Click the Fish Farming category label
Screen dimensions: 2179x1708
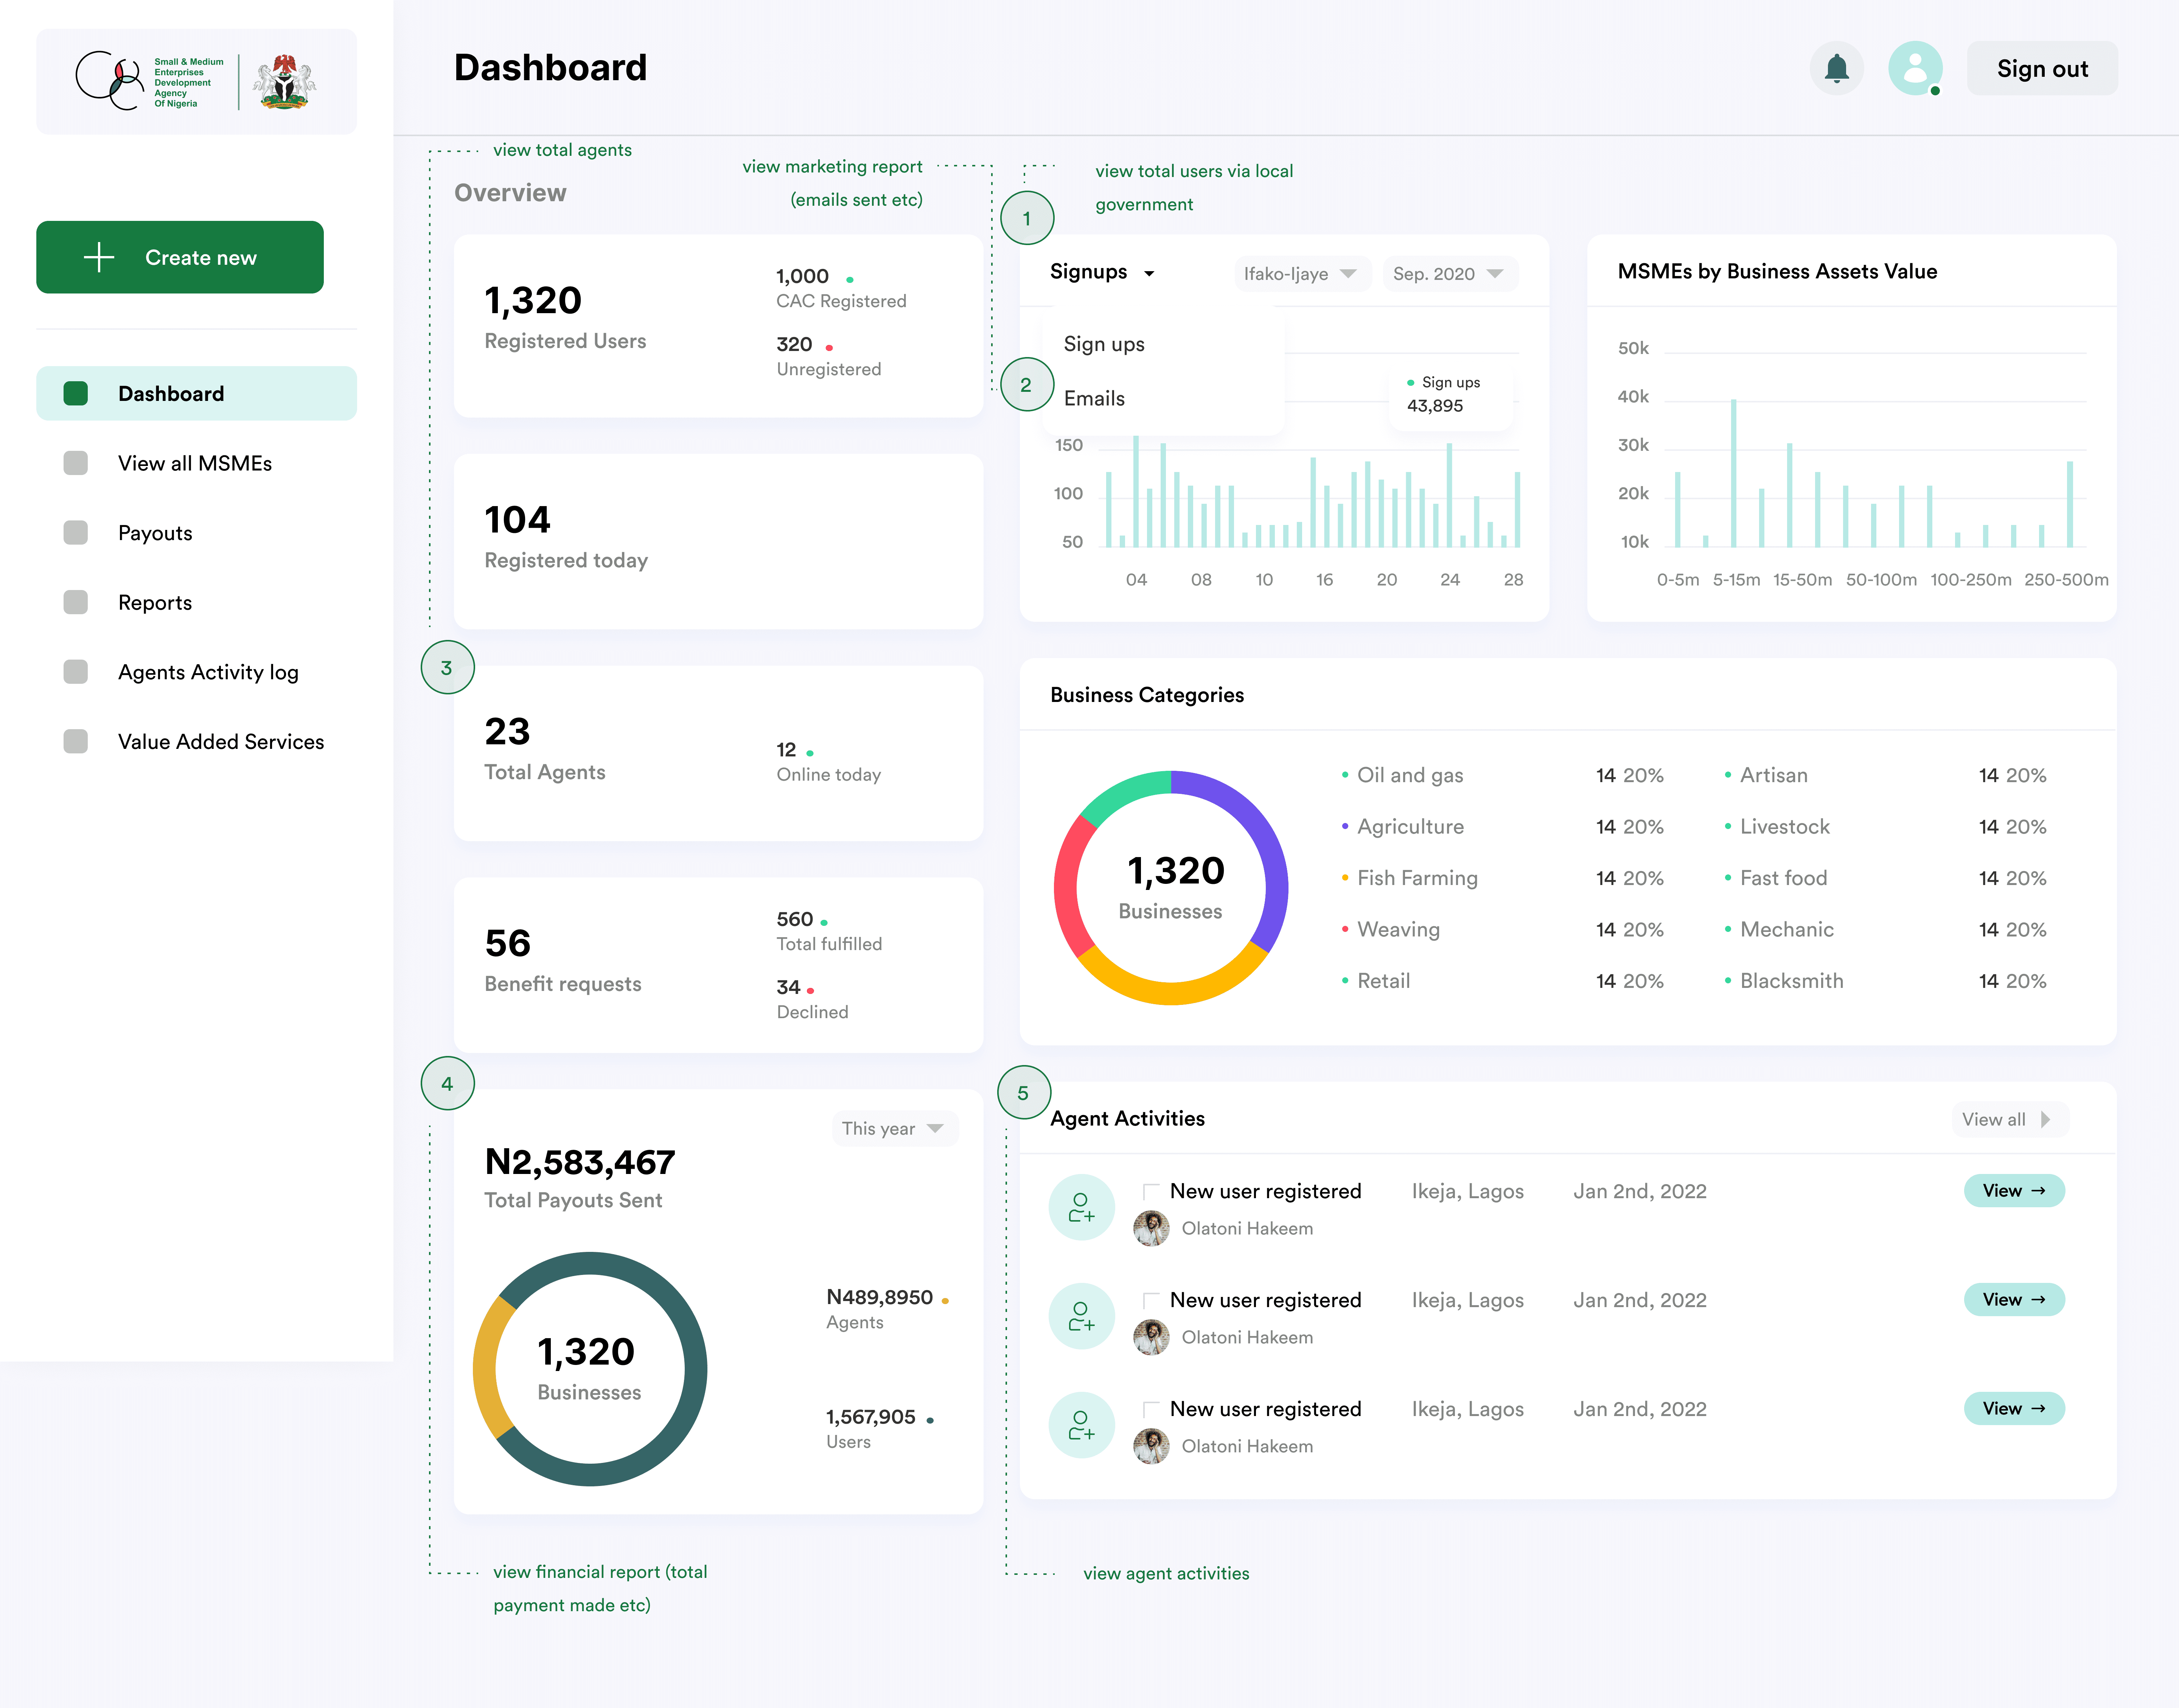tap(1417, 877)
